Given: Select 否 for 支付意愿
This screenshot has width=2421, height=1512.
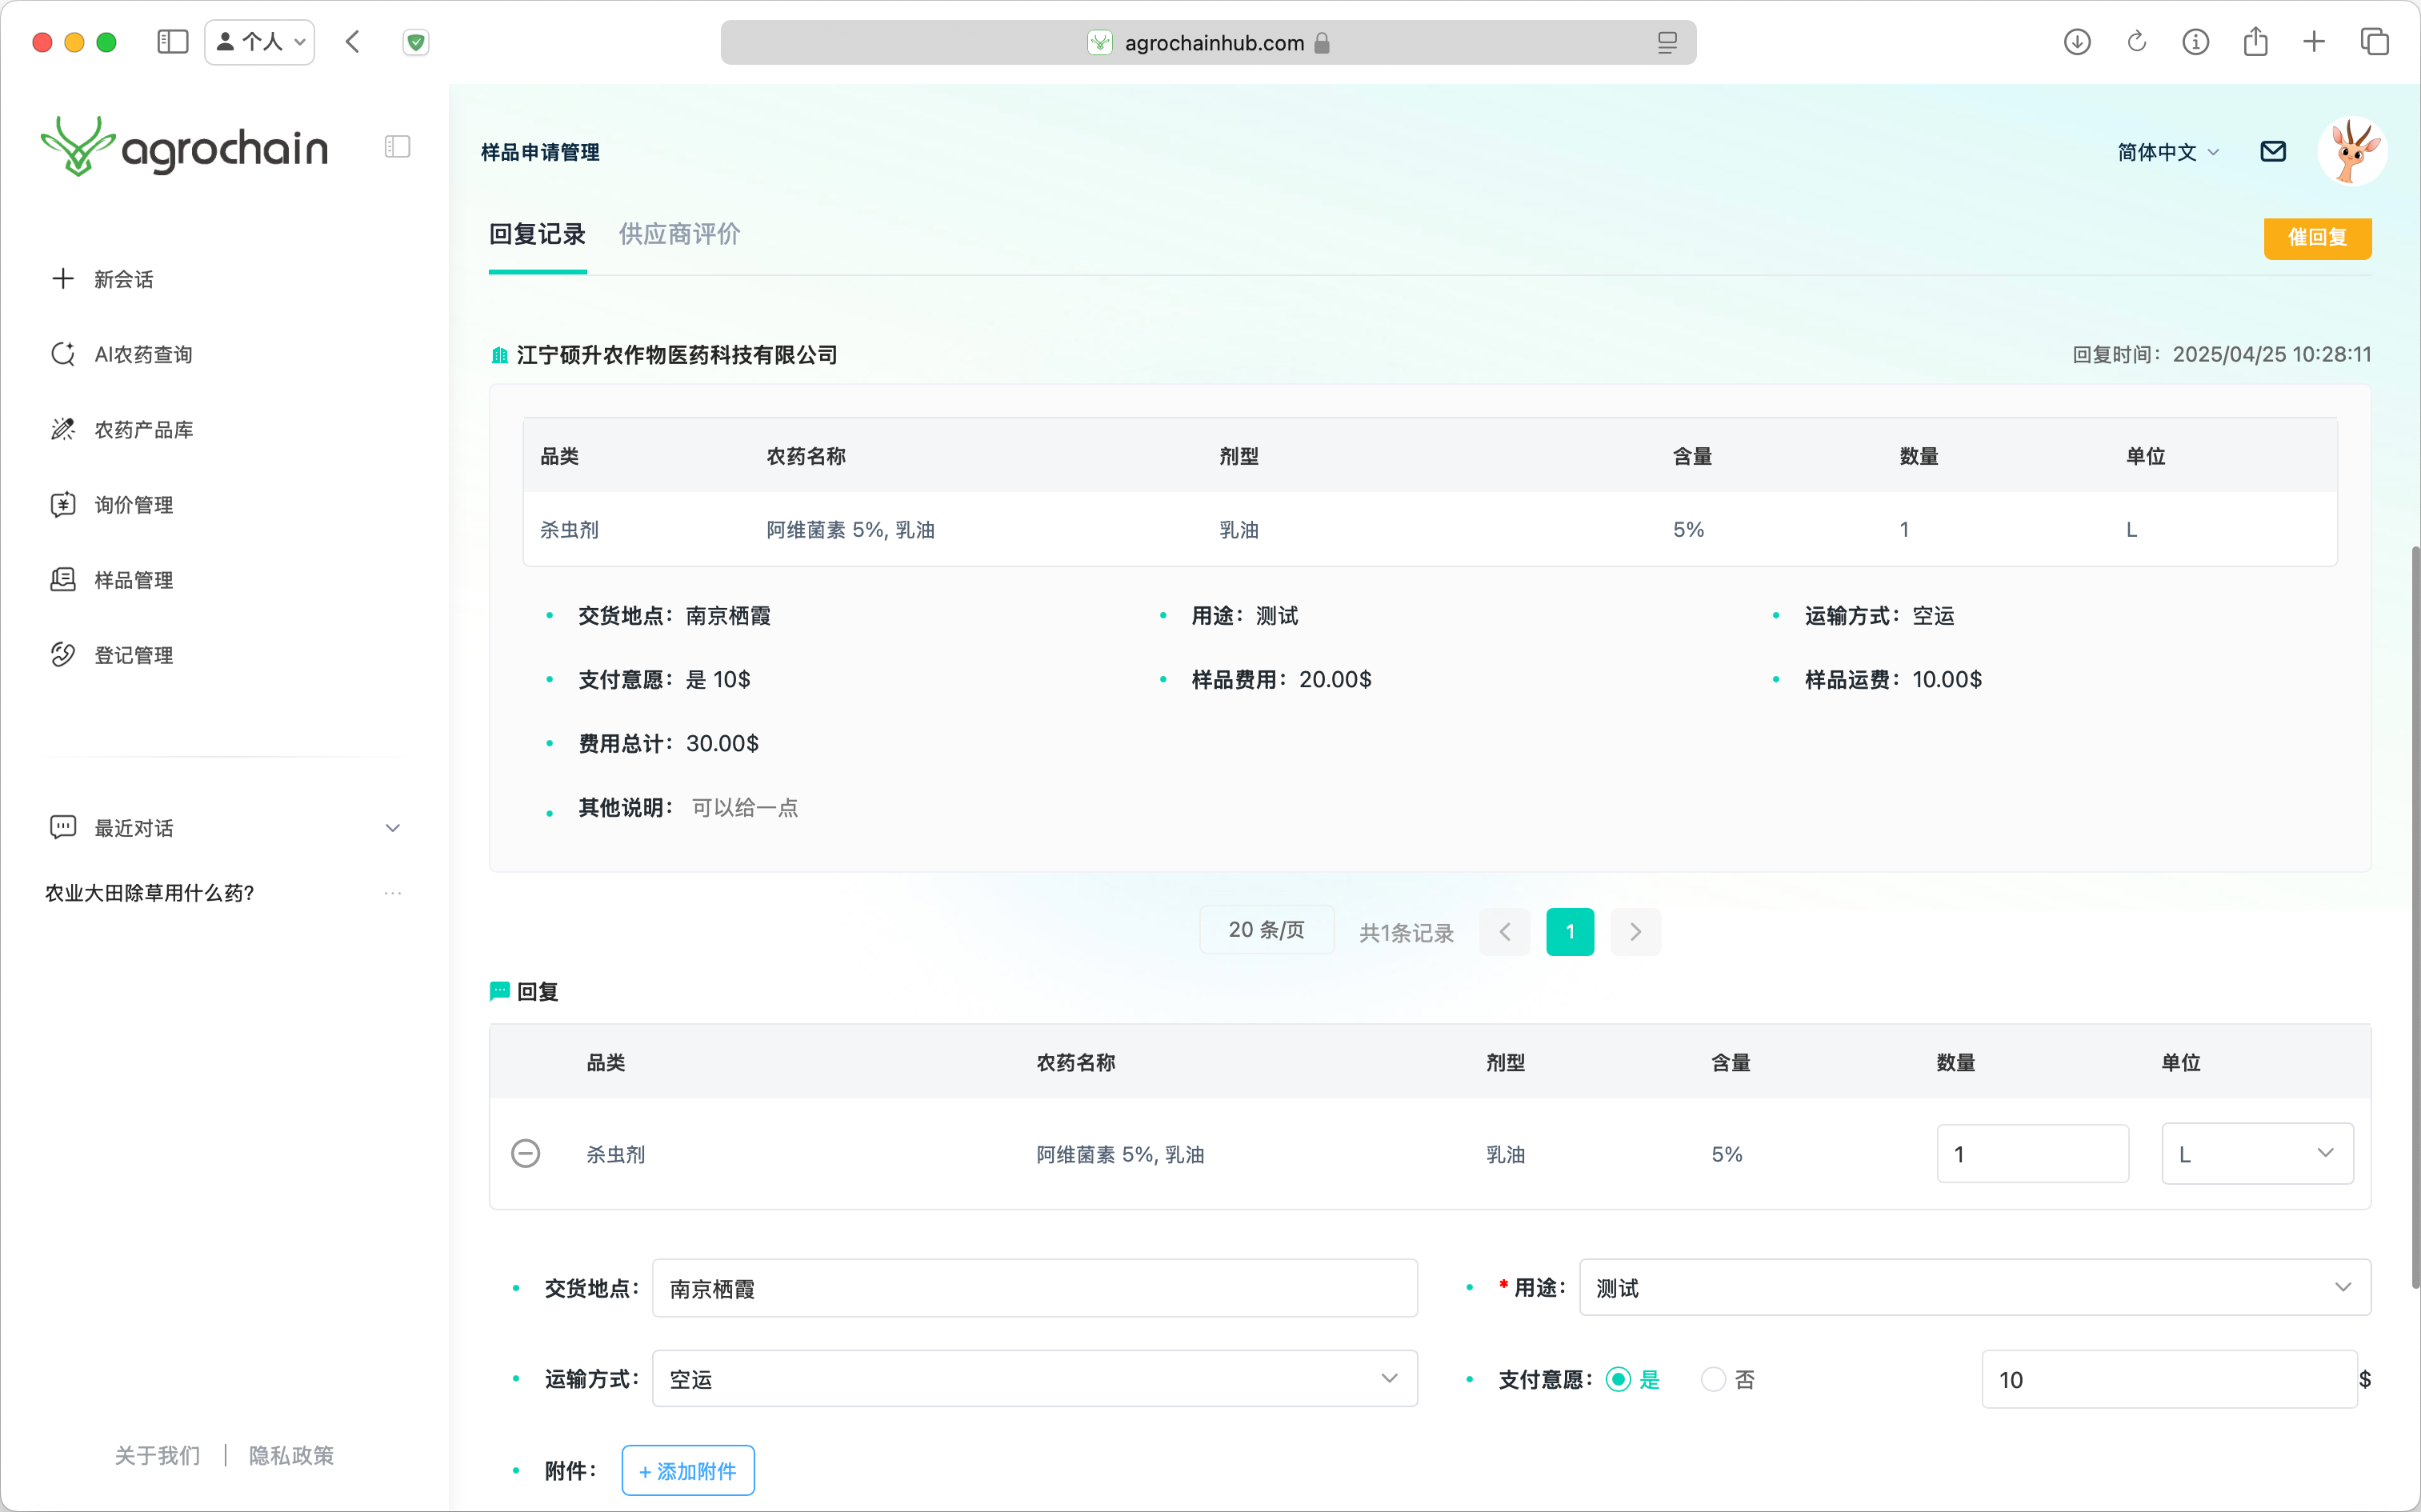Looking at the screenshot, I should pos(1713,1379).
